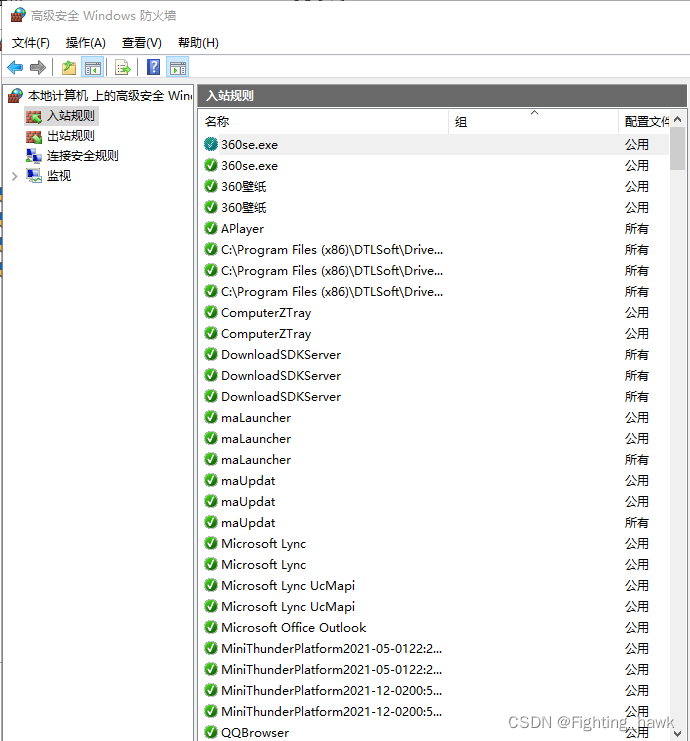This screenshot has height=741, width=690.
Task: Sort the list by the 组 column header
Action: 533,122
